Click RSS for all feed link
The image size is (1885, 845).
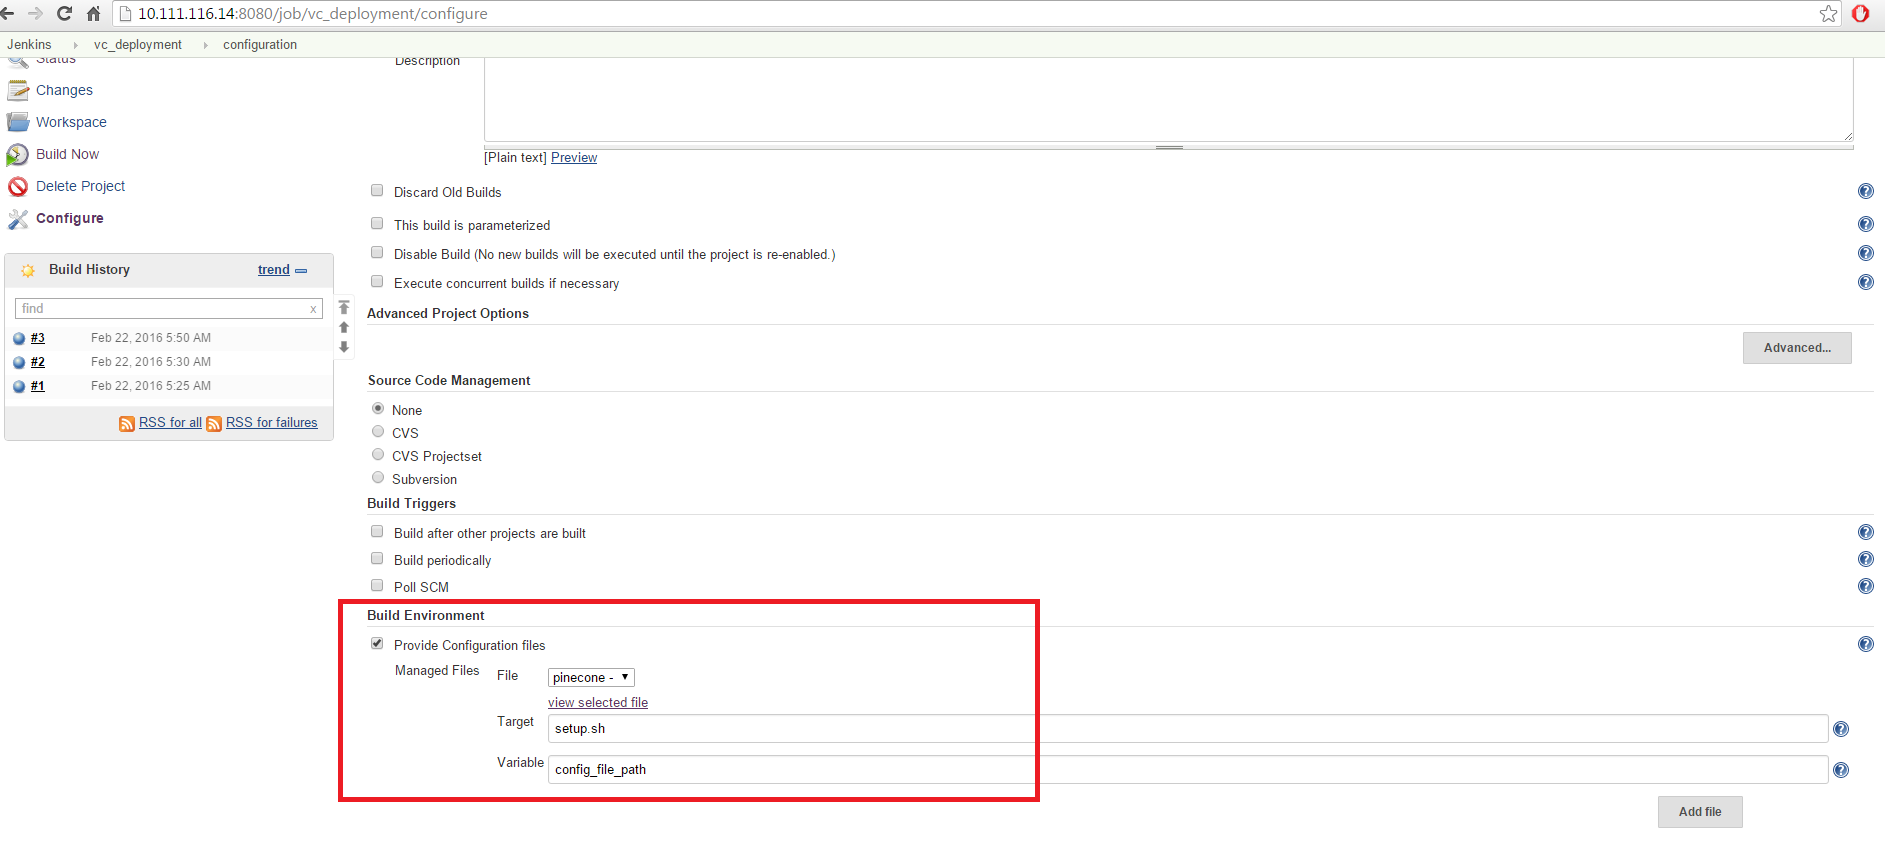pos(170,423)
